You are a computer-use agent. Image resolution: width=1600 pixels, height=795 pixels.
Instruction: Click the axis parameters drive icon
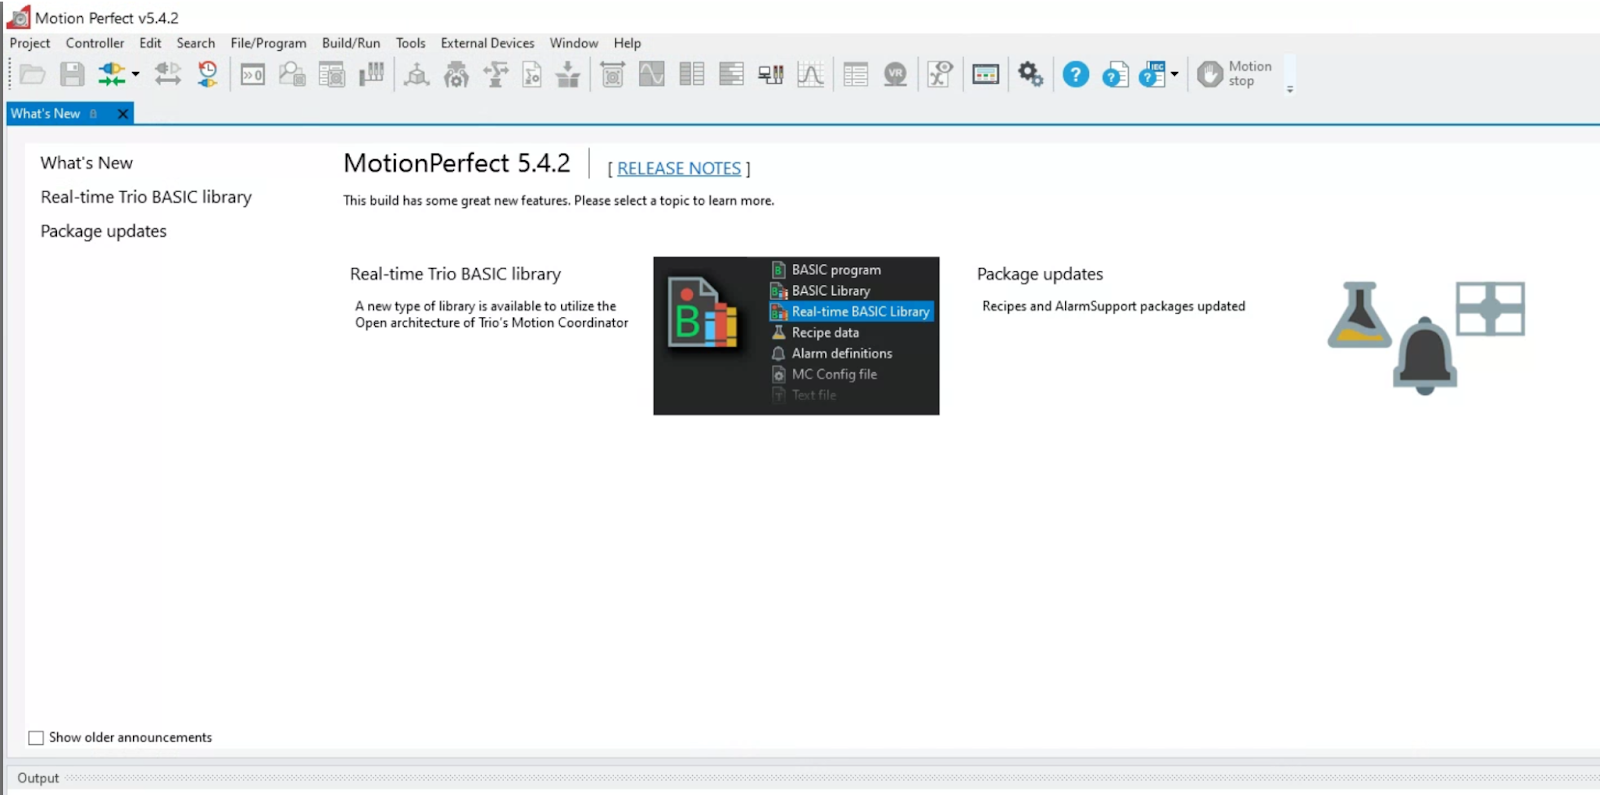click(612, 74)
